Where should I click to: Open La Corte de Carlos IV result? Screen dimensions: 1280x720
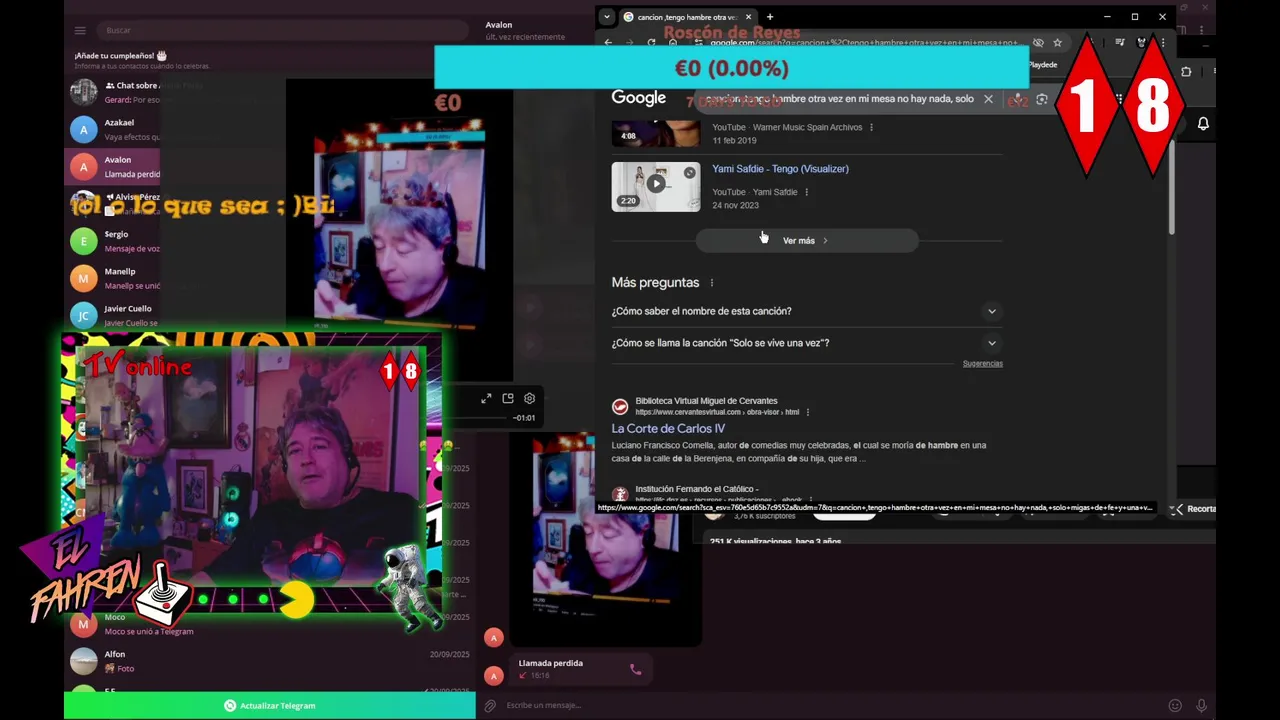(x=668, y=429)
